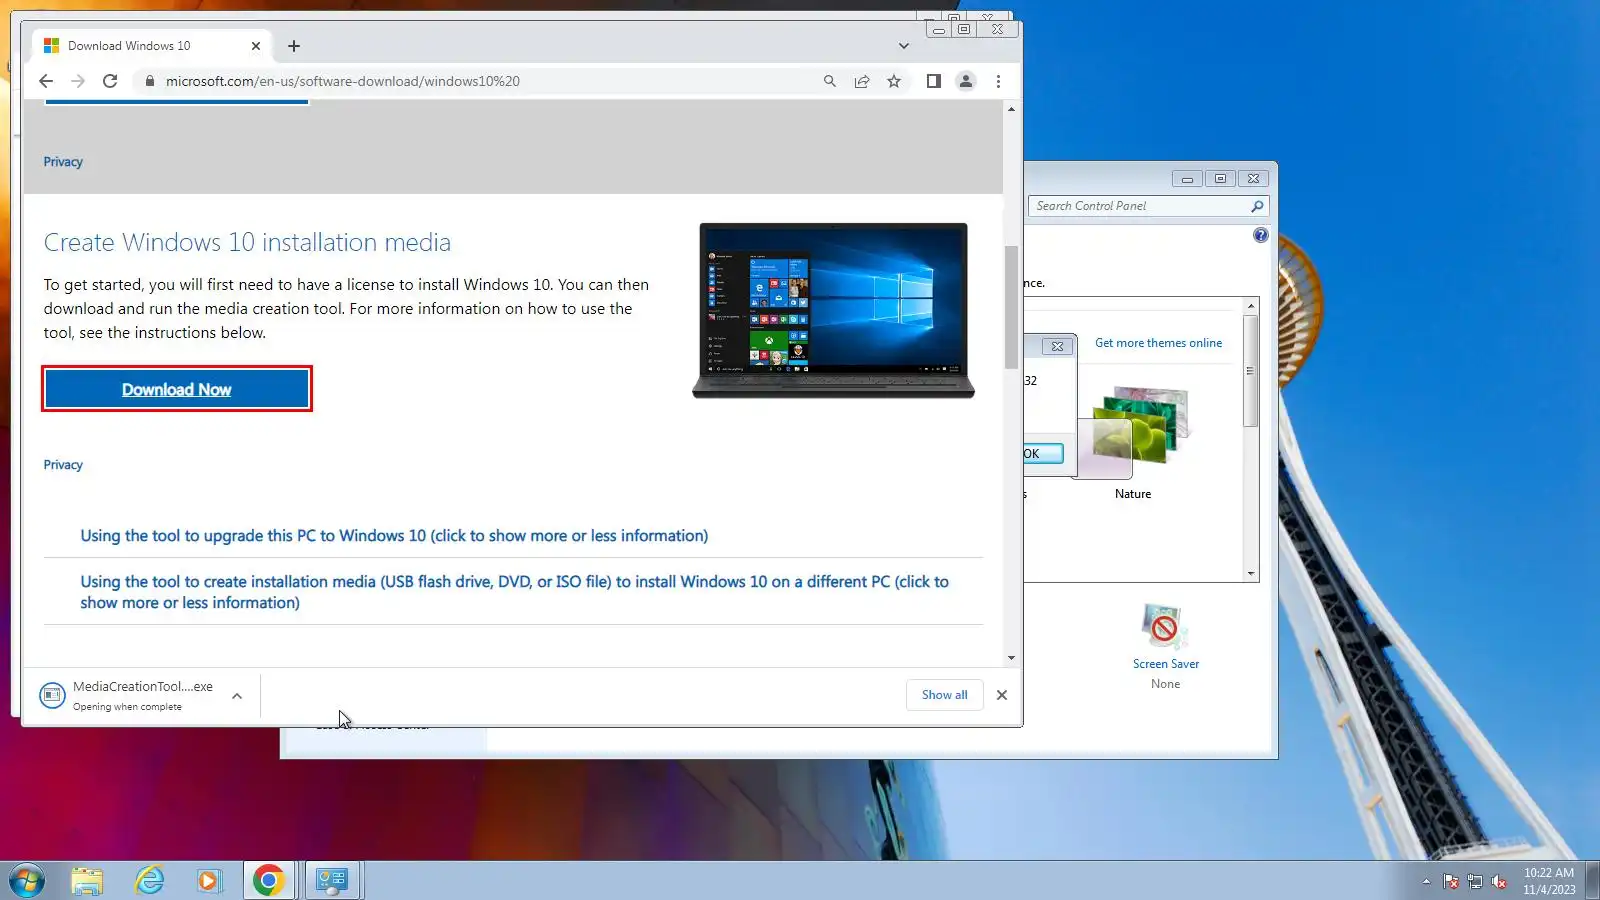Switch to Control Panel taskbar button

[x=332, y=881]
